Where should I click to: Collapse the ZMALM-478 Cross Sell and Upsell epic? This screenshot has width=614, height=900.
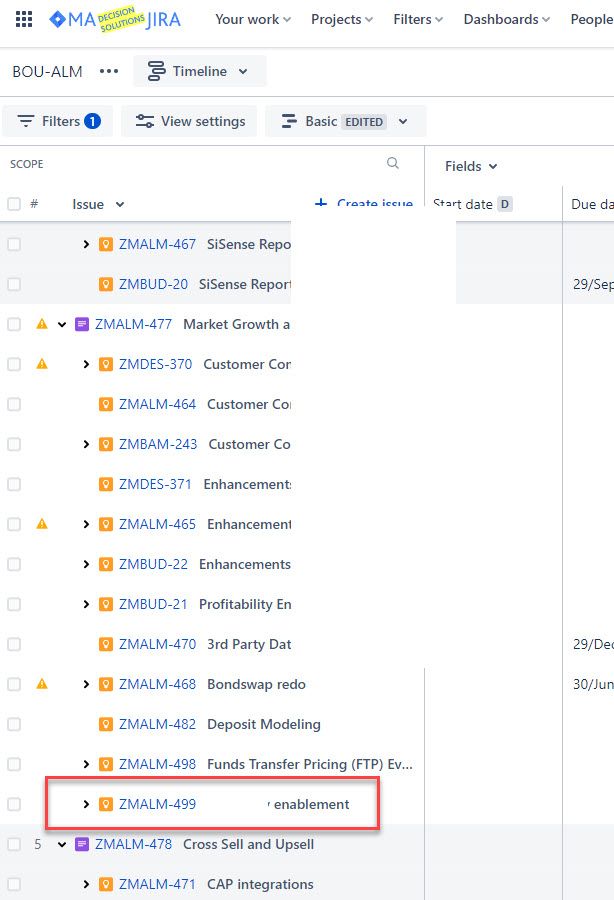[62, 844]
